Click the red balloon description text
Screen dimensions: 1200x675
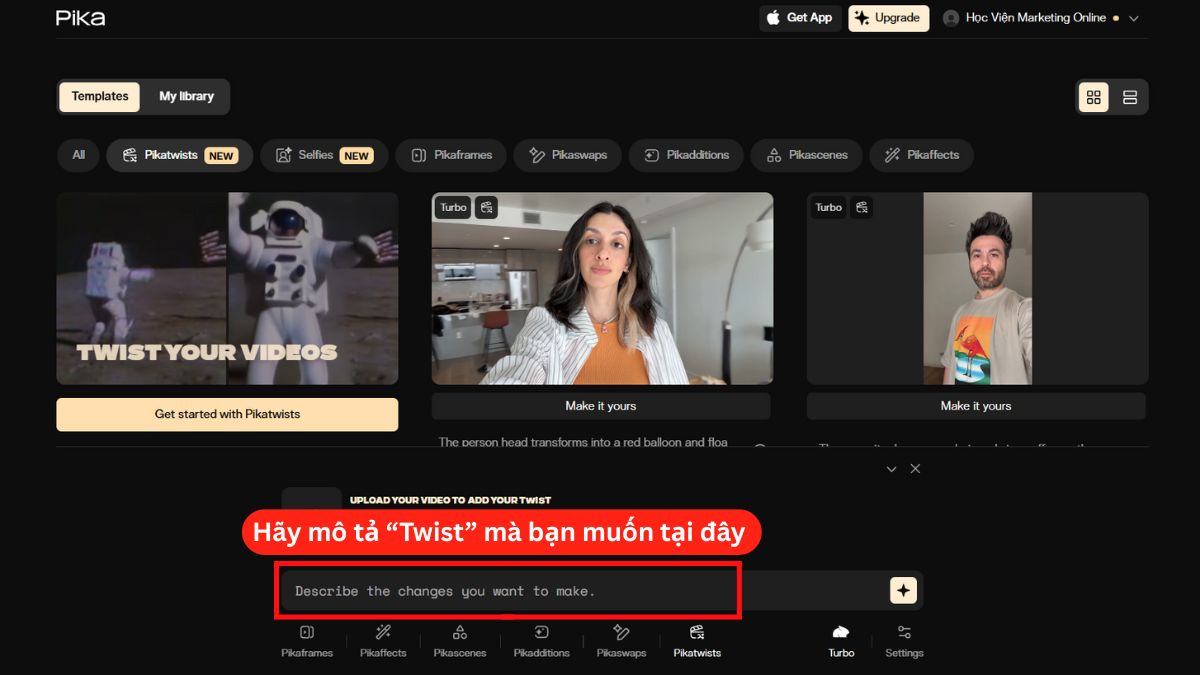[583, 442]
